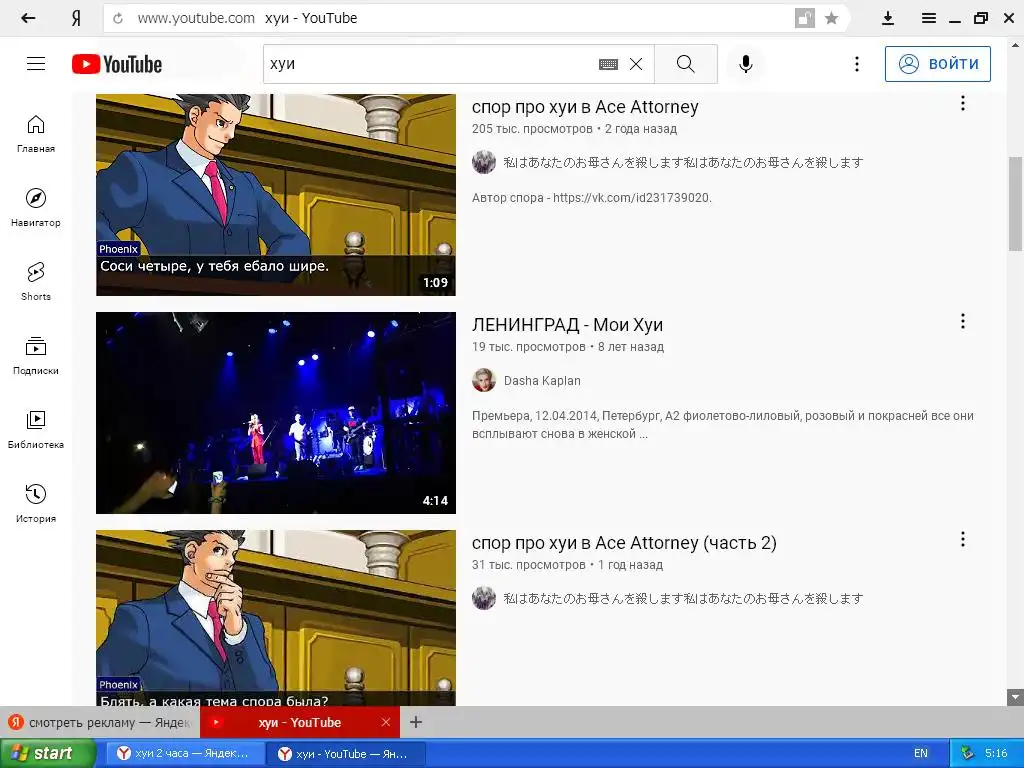This screenshot has height=768, width=1024.
Task: Go back with the browser back arrow
Action: [x=28, y=18]
